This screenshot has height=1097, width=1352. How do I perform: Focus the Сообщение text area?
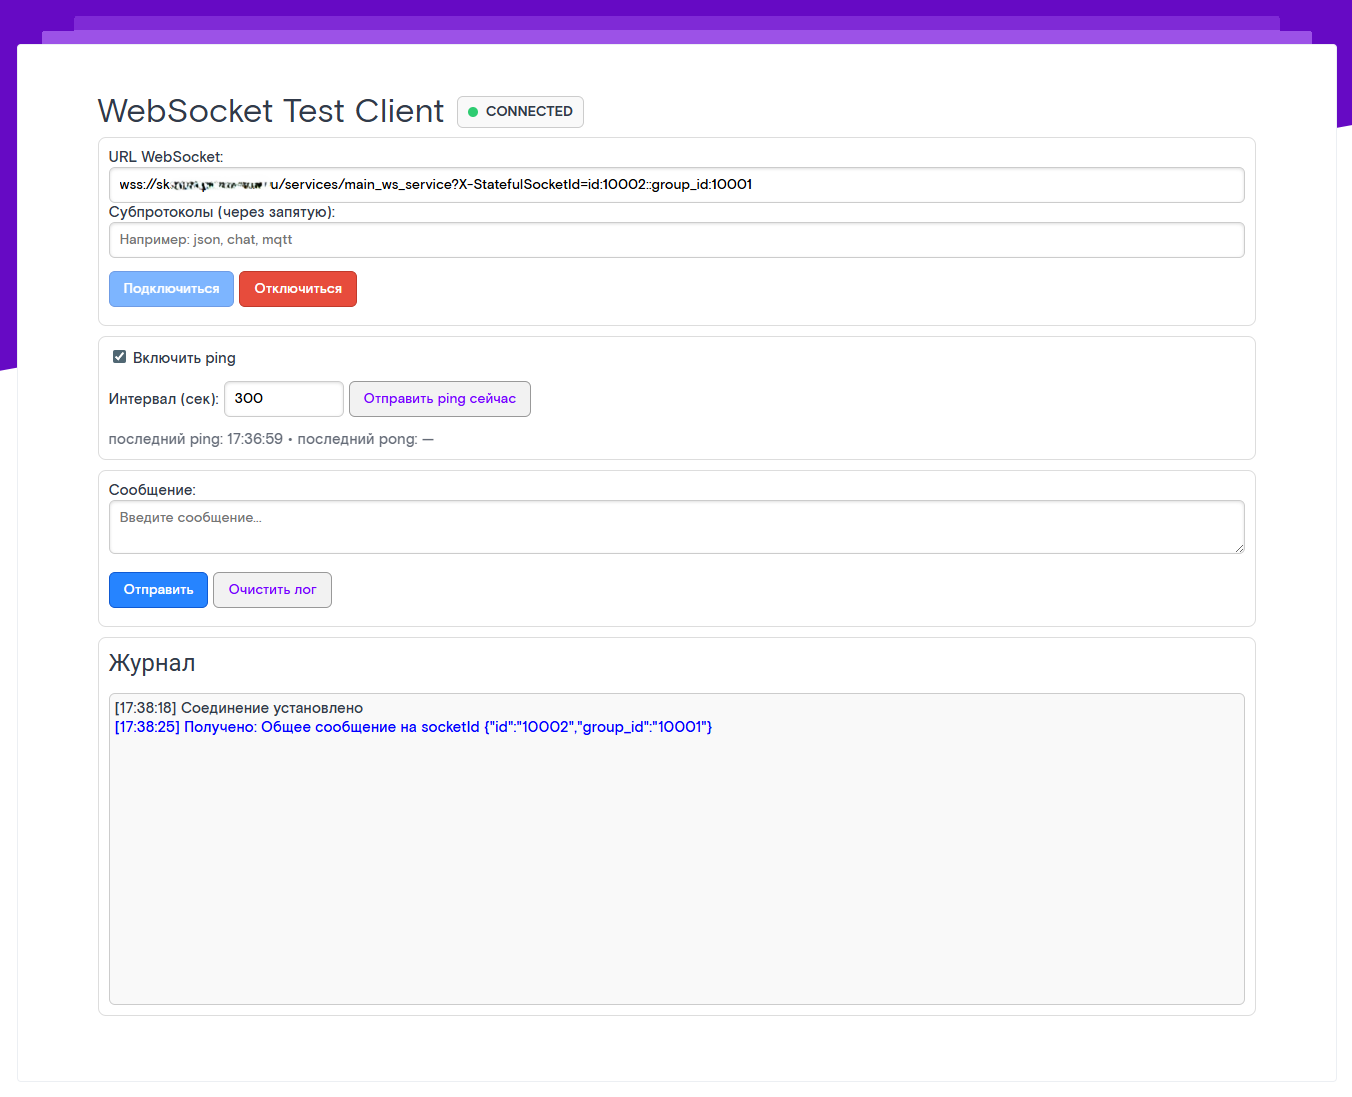pyautogui.click(x=676, y=527)
